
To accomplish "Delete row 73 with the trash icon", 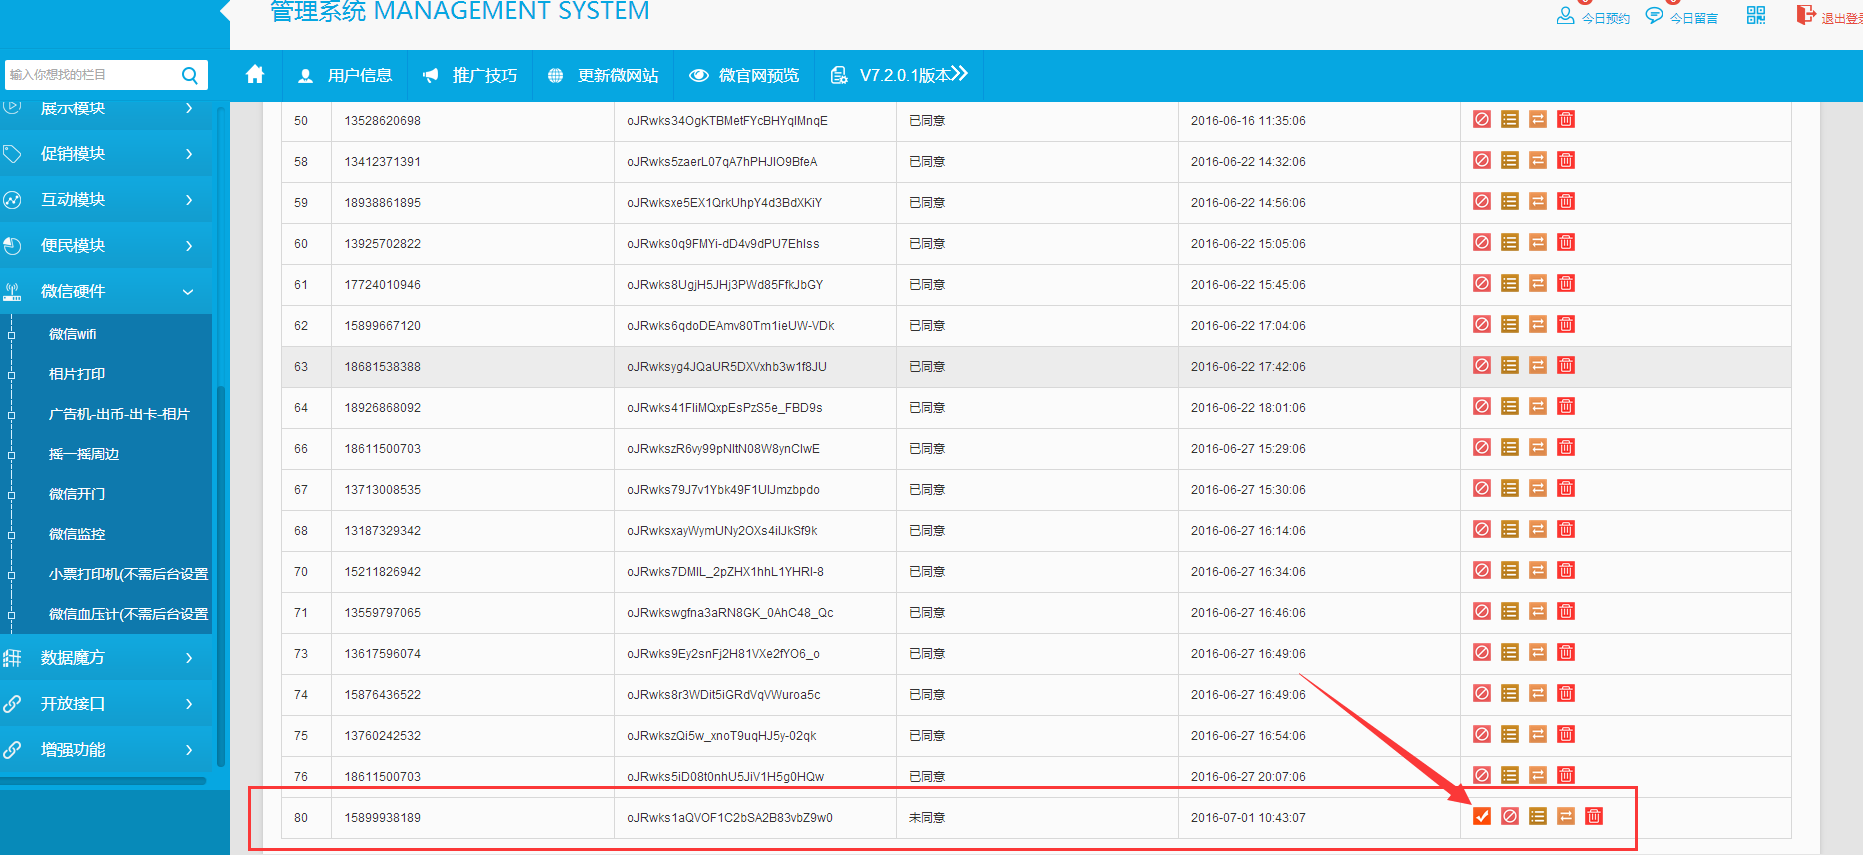I will tap(1566, 652).
